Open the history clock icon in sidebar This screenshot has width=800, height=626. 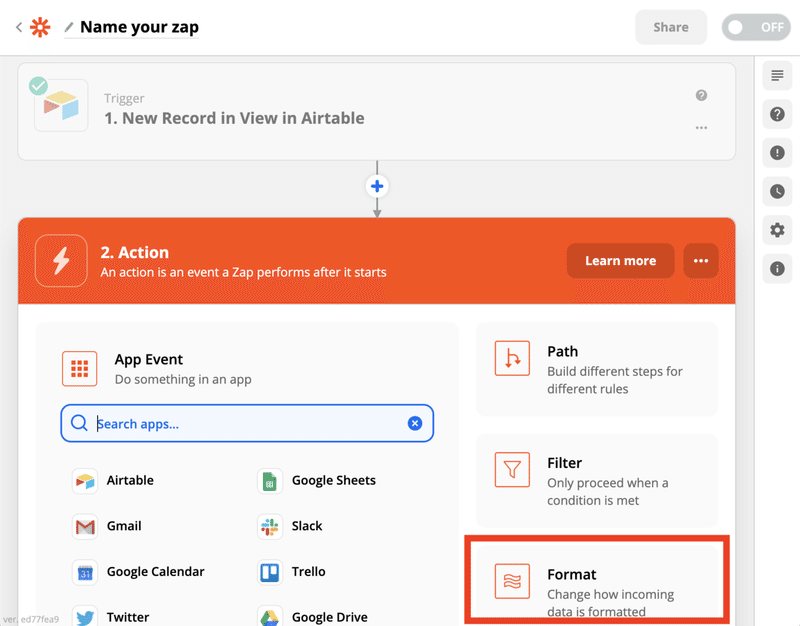pos(777,191)
